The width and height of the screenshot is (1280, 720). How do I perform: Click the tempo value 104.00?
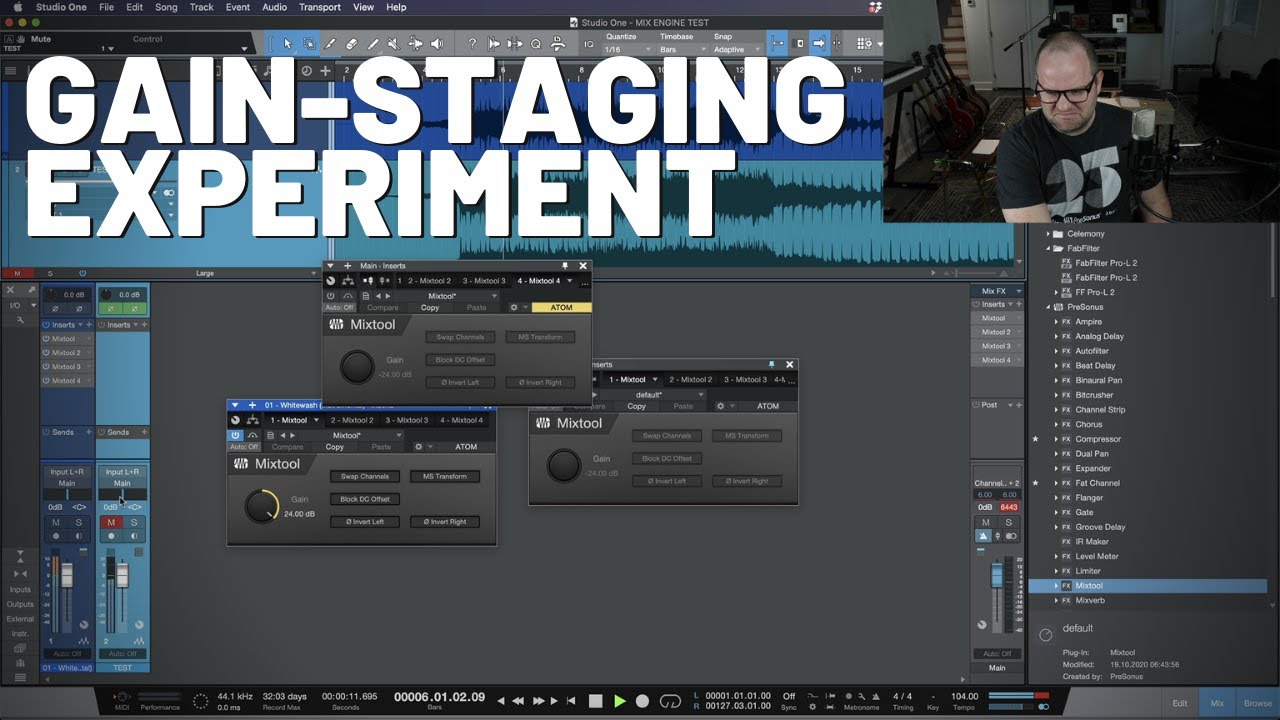[965, 696]
